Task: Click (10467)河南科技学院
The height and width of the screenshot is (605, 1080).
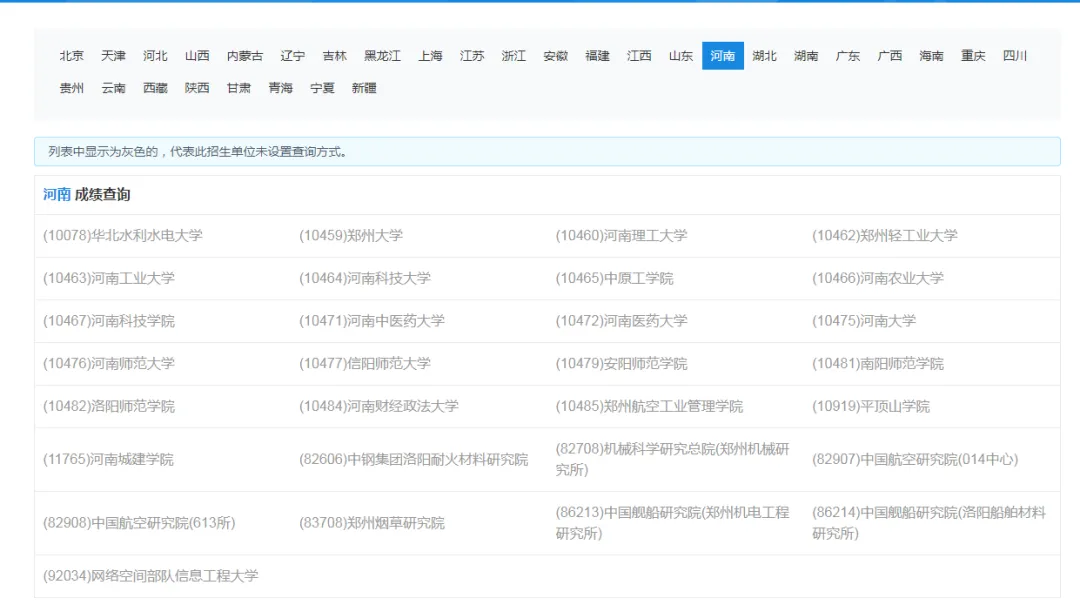Action: pos(109,321)
